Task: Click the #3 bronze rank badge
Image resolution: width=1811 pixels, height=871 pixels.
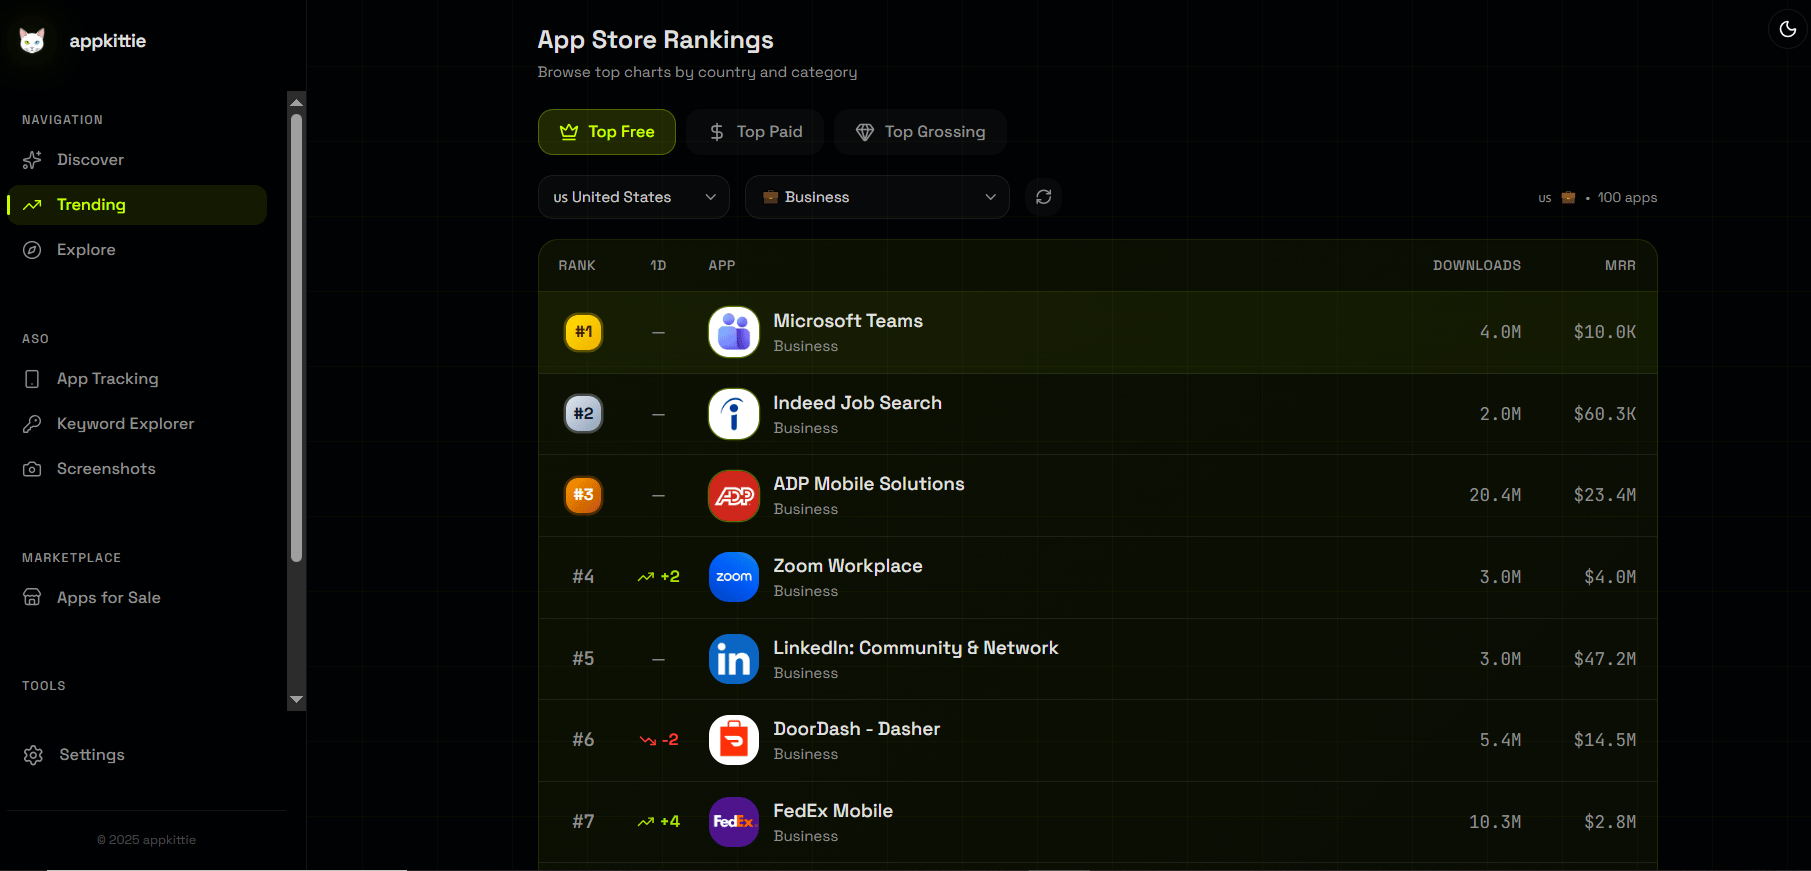Action: click(x=584, y=495)
